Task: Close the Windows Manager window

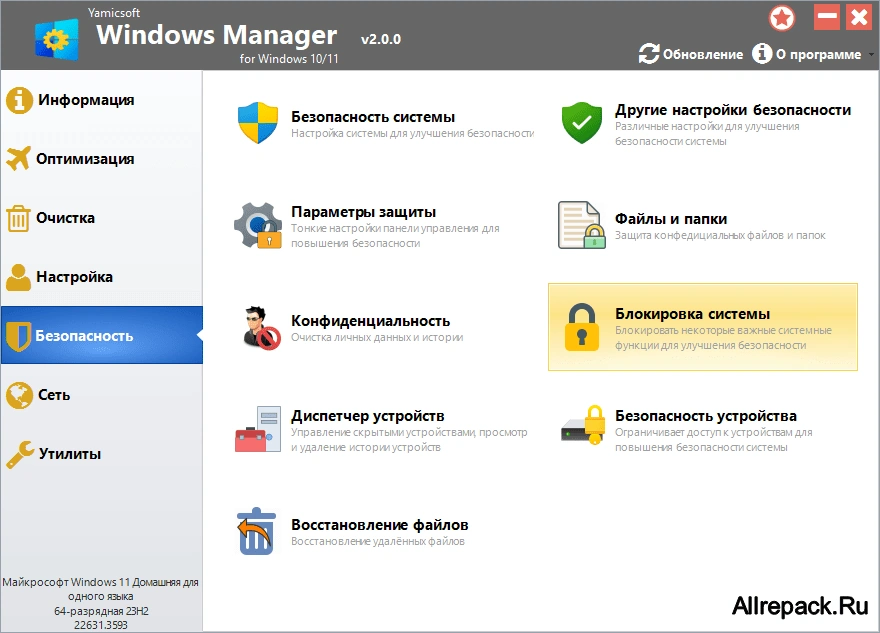Action: (x=859, y=17)
